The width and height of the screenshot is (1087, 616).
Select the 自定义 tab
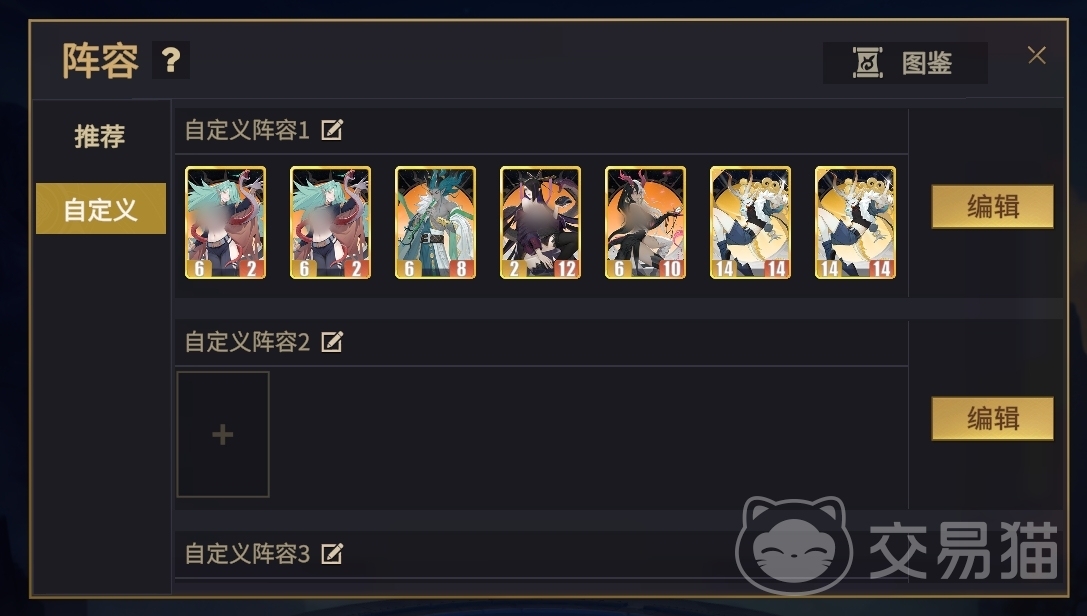coord(101,209)
